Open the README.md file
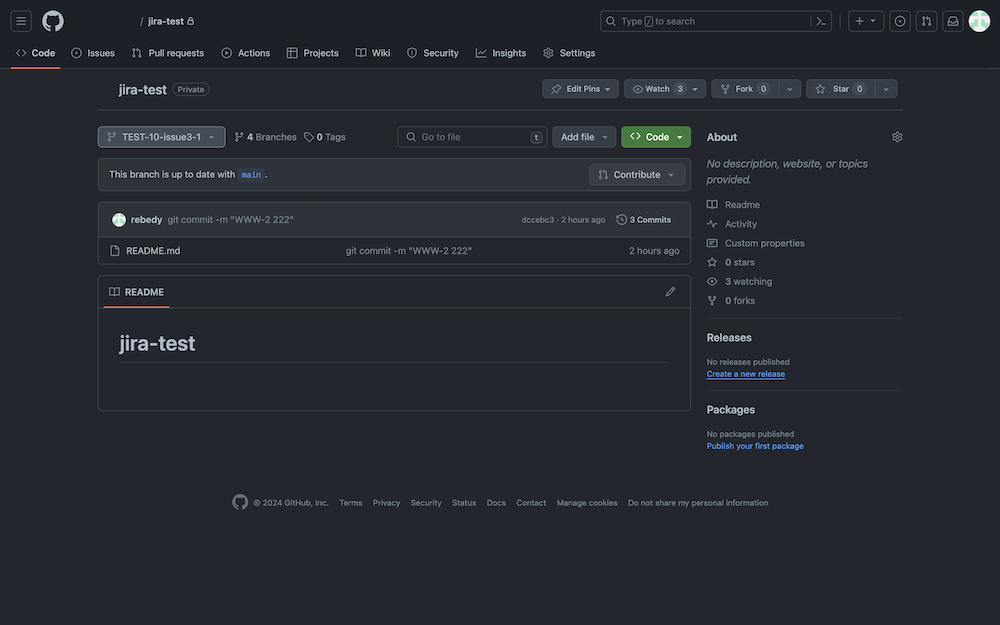This screenshot has height=625, width=1000. tap(153, 251)
